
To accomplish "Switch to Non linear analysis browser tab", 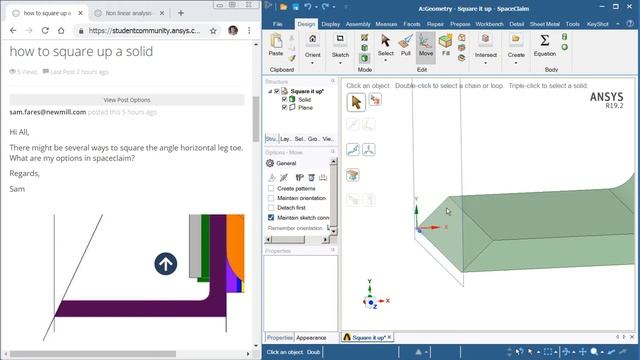I will [128, 13].
